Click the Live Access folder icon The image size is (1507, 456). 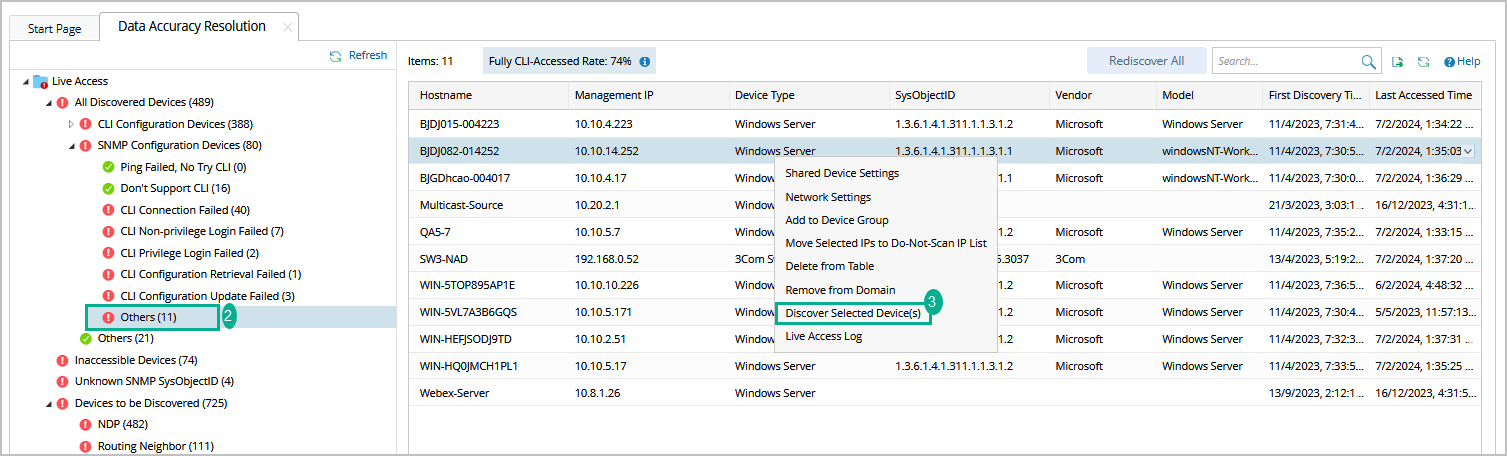pyautogui.click(x=41, y=81)
